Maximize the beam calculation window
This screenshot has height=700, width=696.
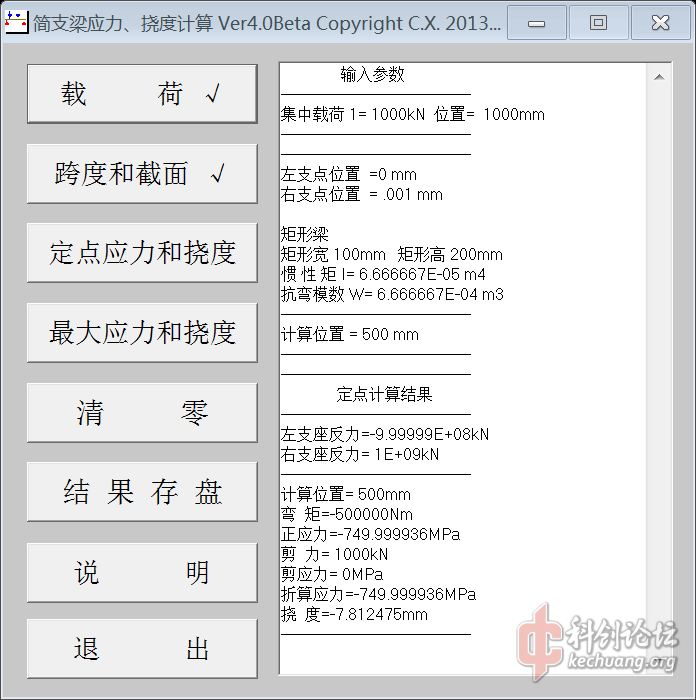click(598, 23)
